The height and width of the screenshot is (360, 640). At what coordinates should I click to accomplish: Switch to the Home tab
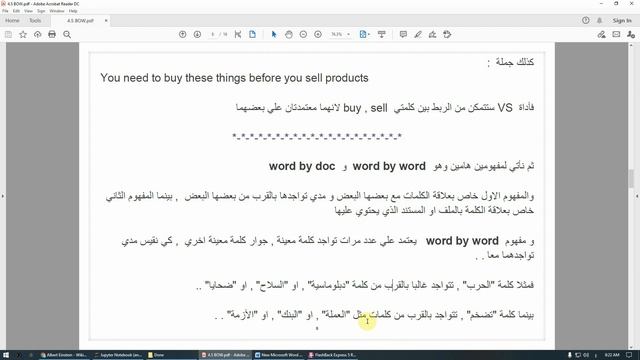click(12, 20)
